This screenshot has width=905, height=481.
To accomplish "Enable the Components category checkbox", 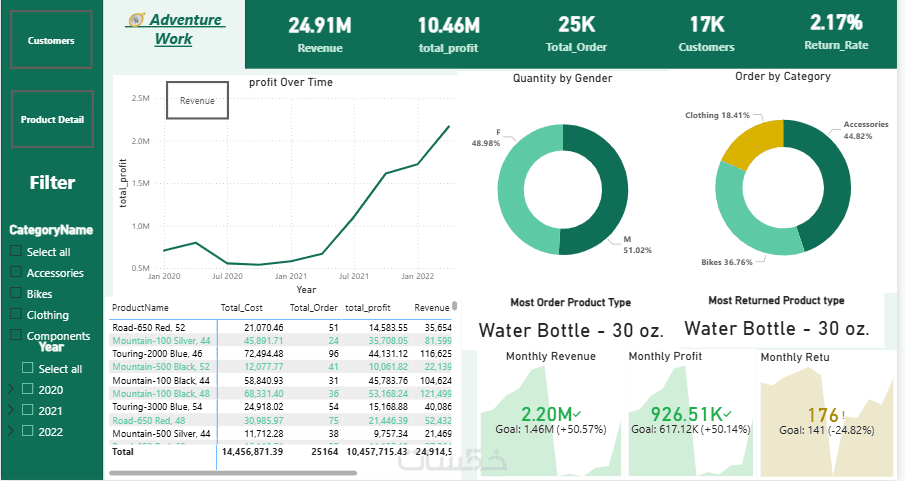I will click(x=16, y=335).
